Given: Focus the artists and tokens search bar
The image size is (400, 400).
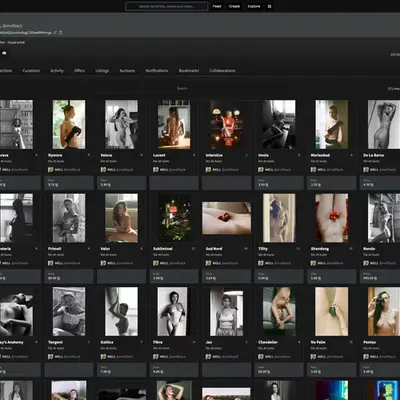Looking at the screenshot, I should coord(167,6).
